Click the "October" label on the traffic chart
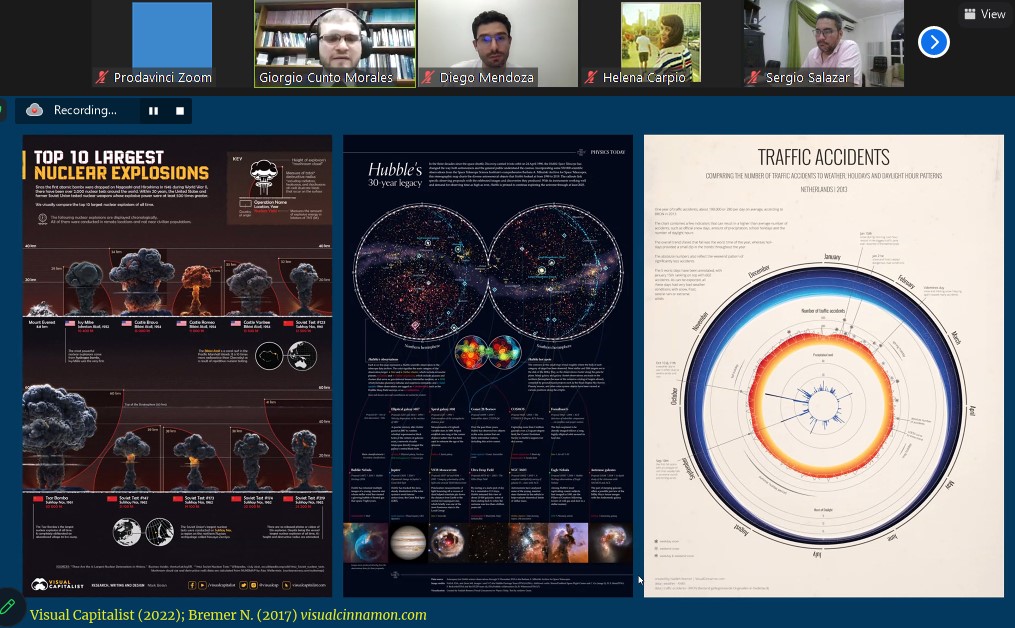1015x628 pixels. (x=674, y=396)
